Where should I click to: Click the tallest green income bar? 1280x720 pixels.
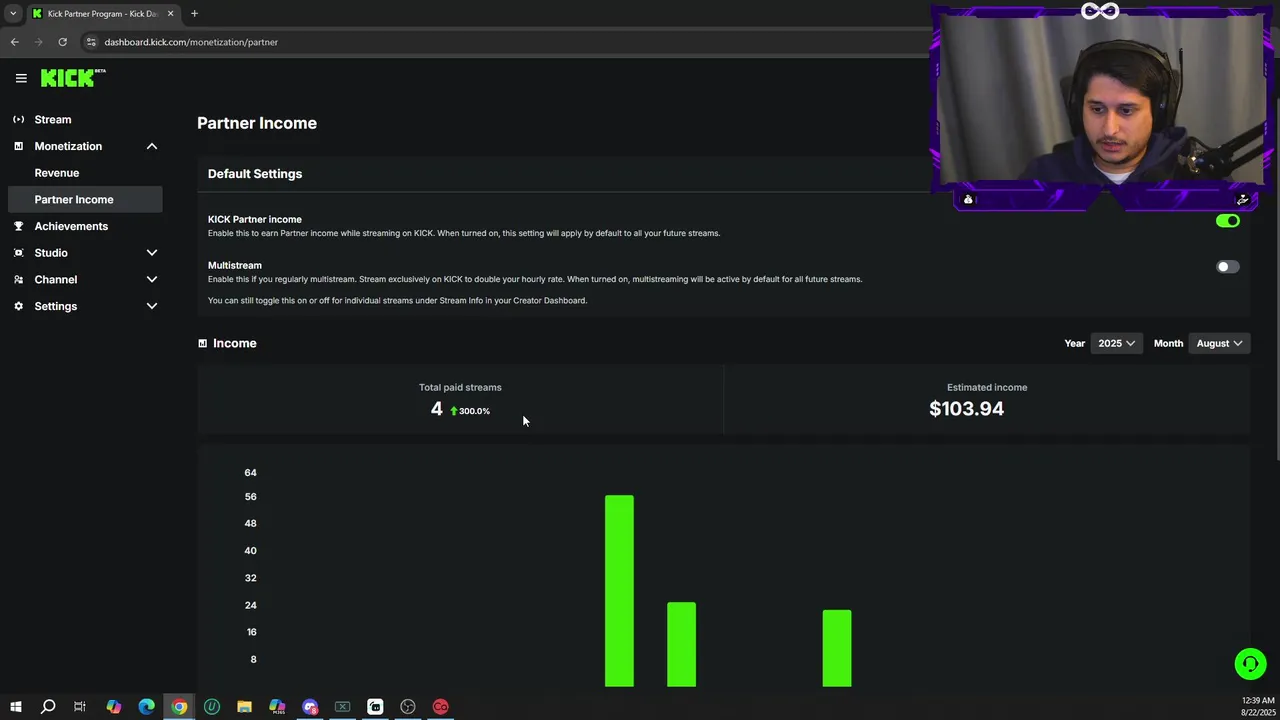[x=619, y=591]
